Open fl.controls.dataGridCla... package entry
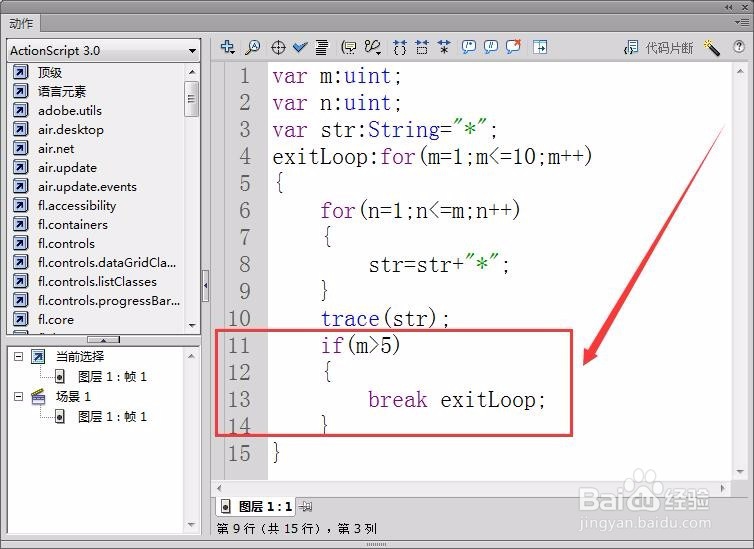Viewport: 754px width, 549px height. pos(107,262)
